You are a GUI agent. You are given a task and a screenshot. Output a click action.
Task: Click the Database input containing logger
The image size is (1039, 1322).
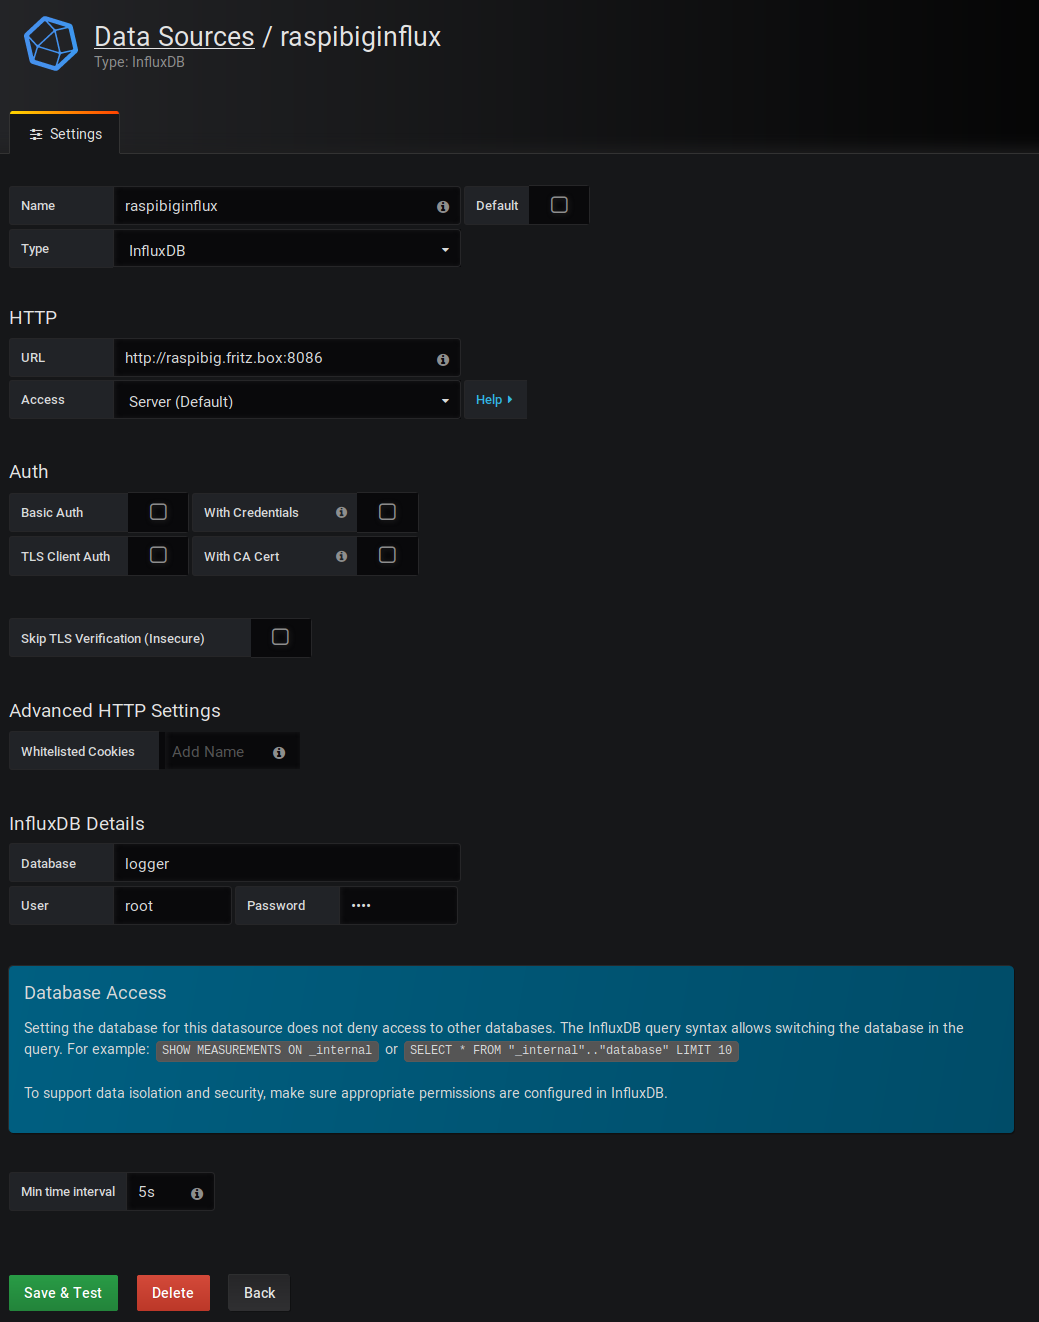pos(287,864)
